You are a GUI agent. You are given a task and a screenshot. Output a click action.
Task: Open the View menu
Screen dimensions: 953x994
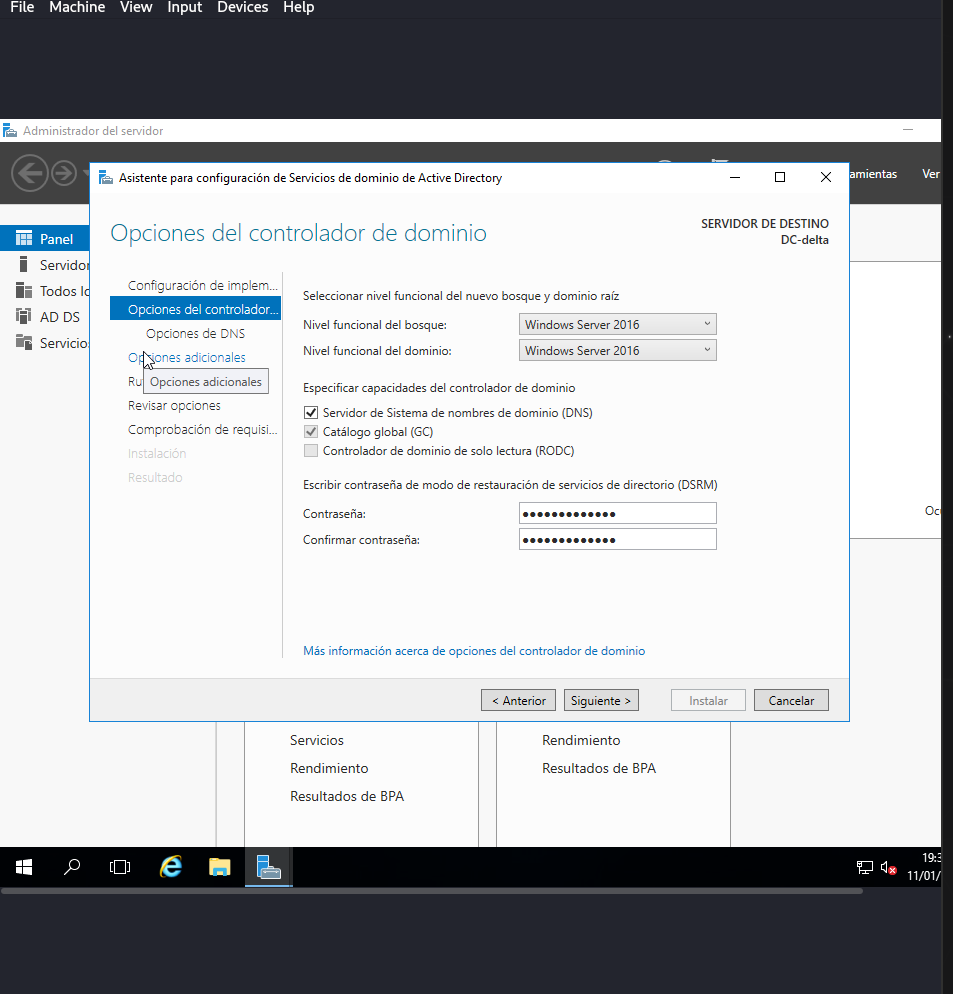pos(136,7)
